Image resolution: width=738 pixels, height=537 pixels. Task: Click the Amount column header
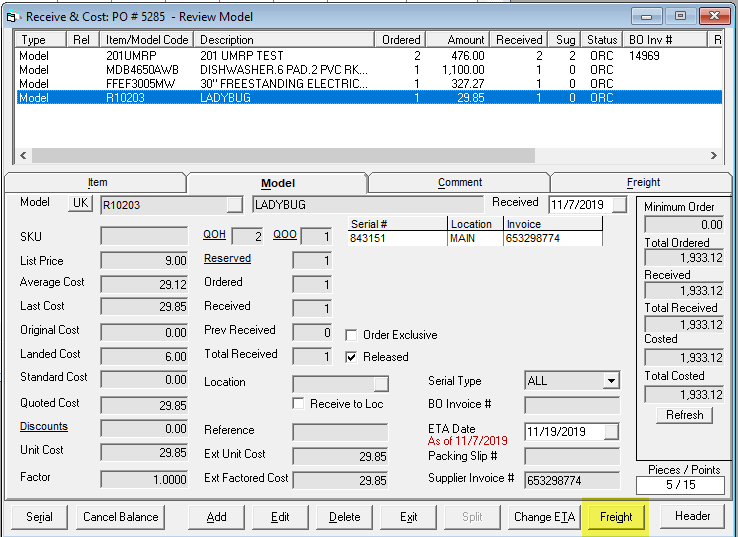click(457, 40)
